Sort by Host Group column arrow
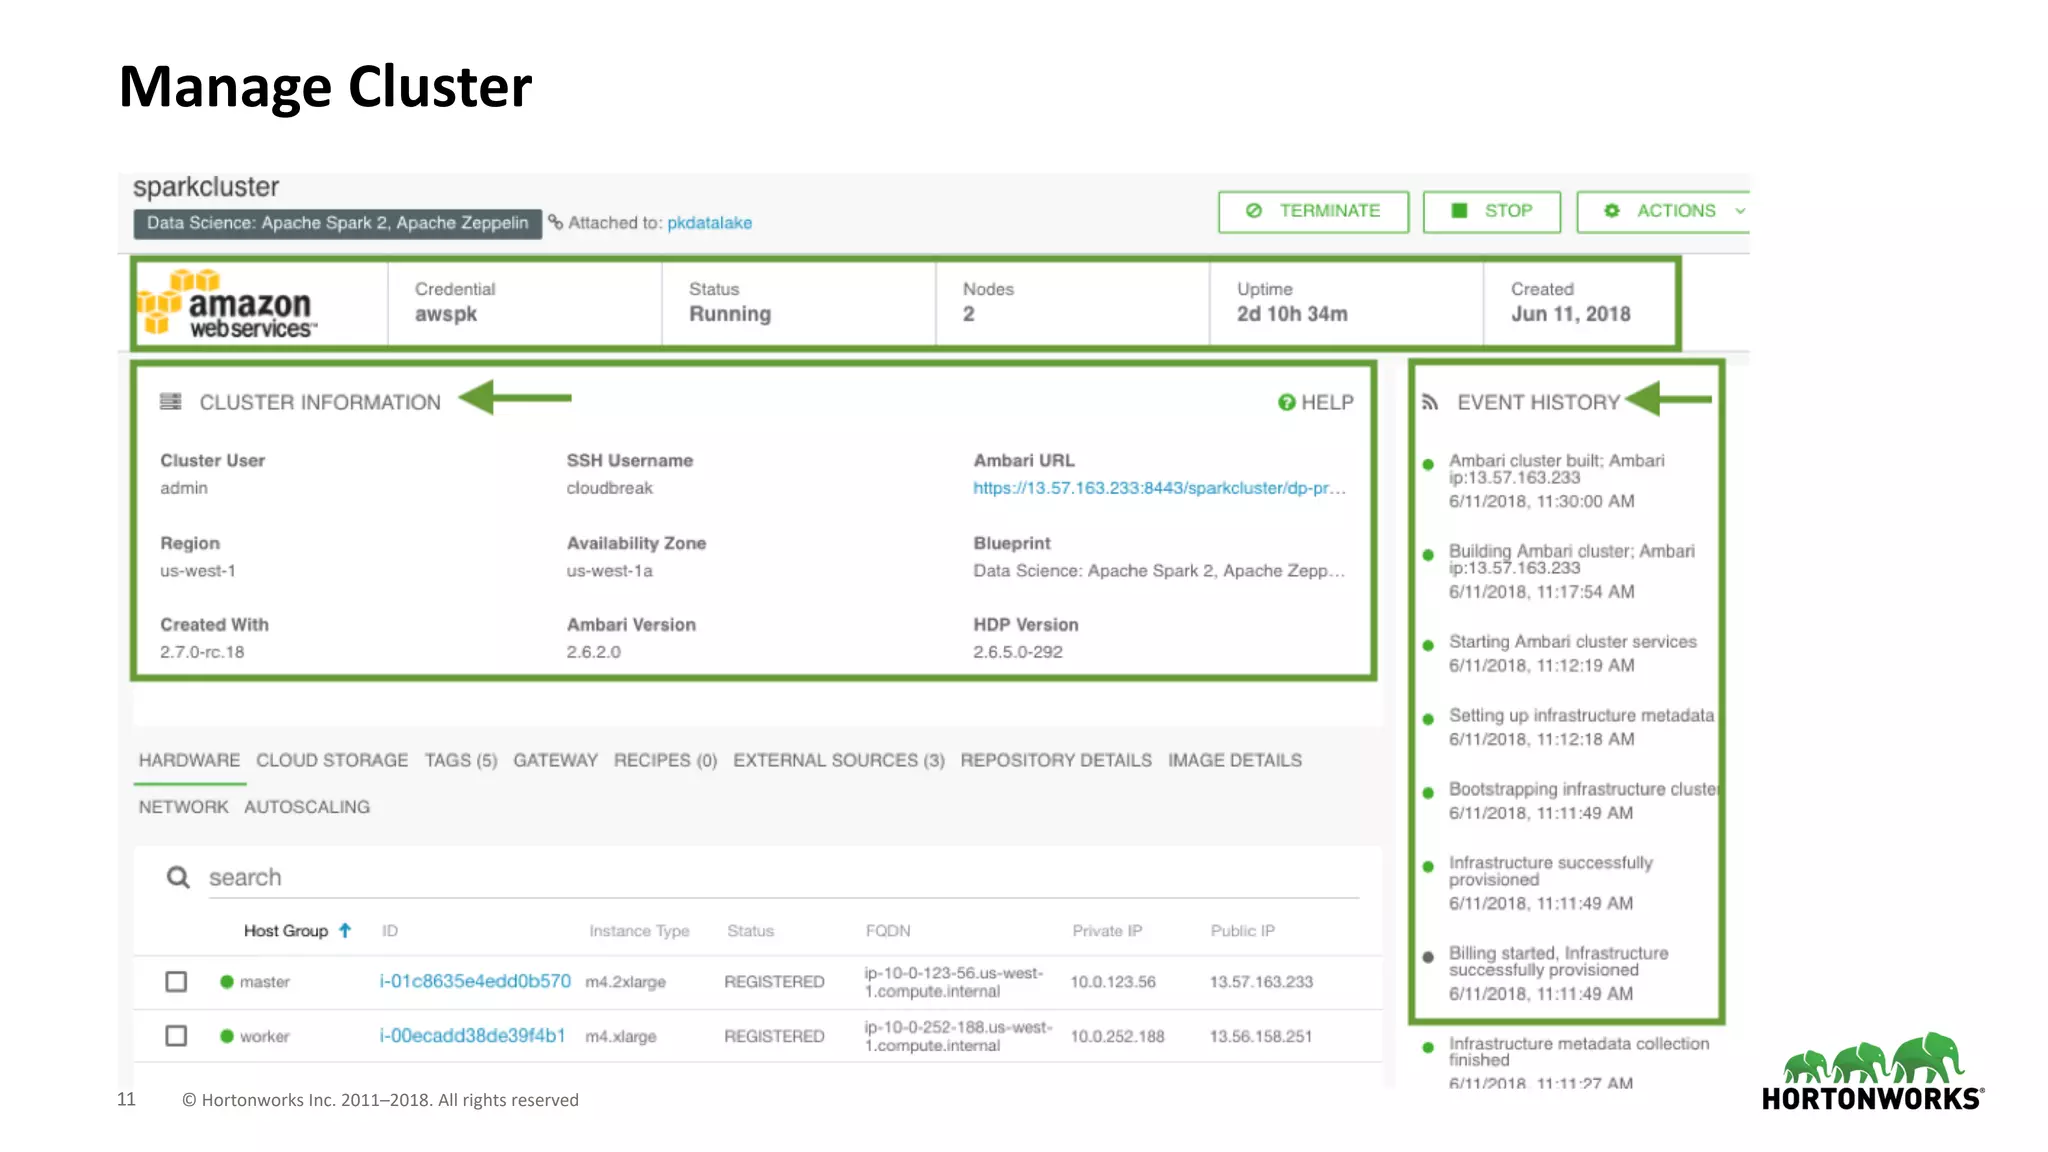This screenshot has width=2048, height=1152. click(x=345, y=930)
